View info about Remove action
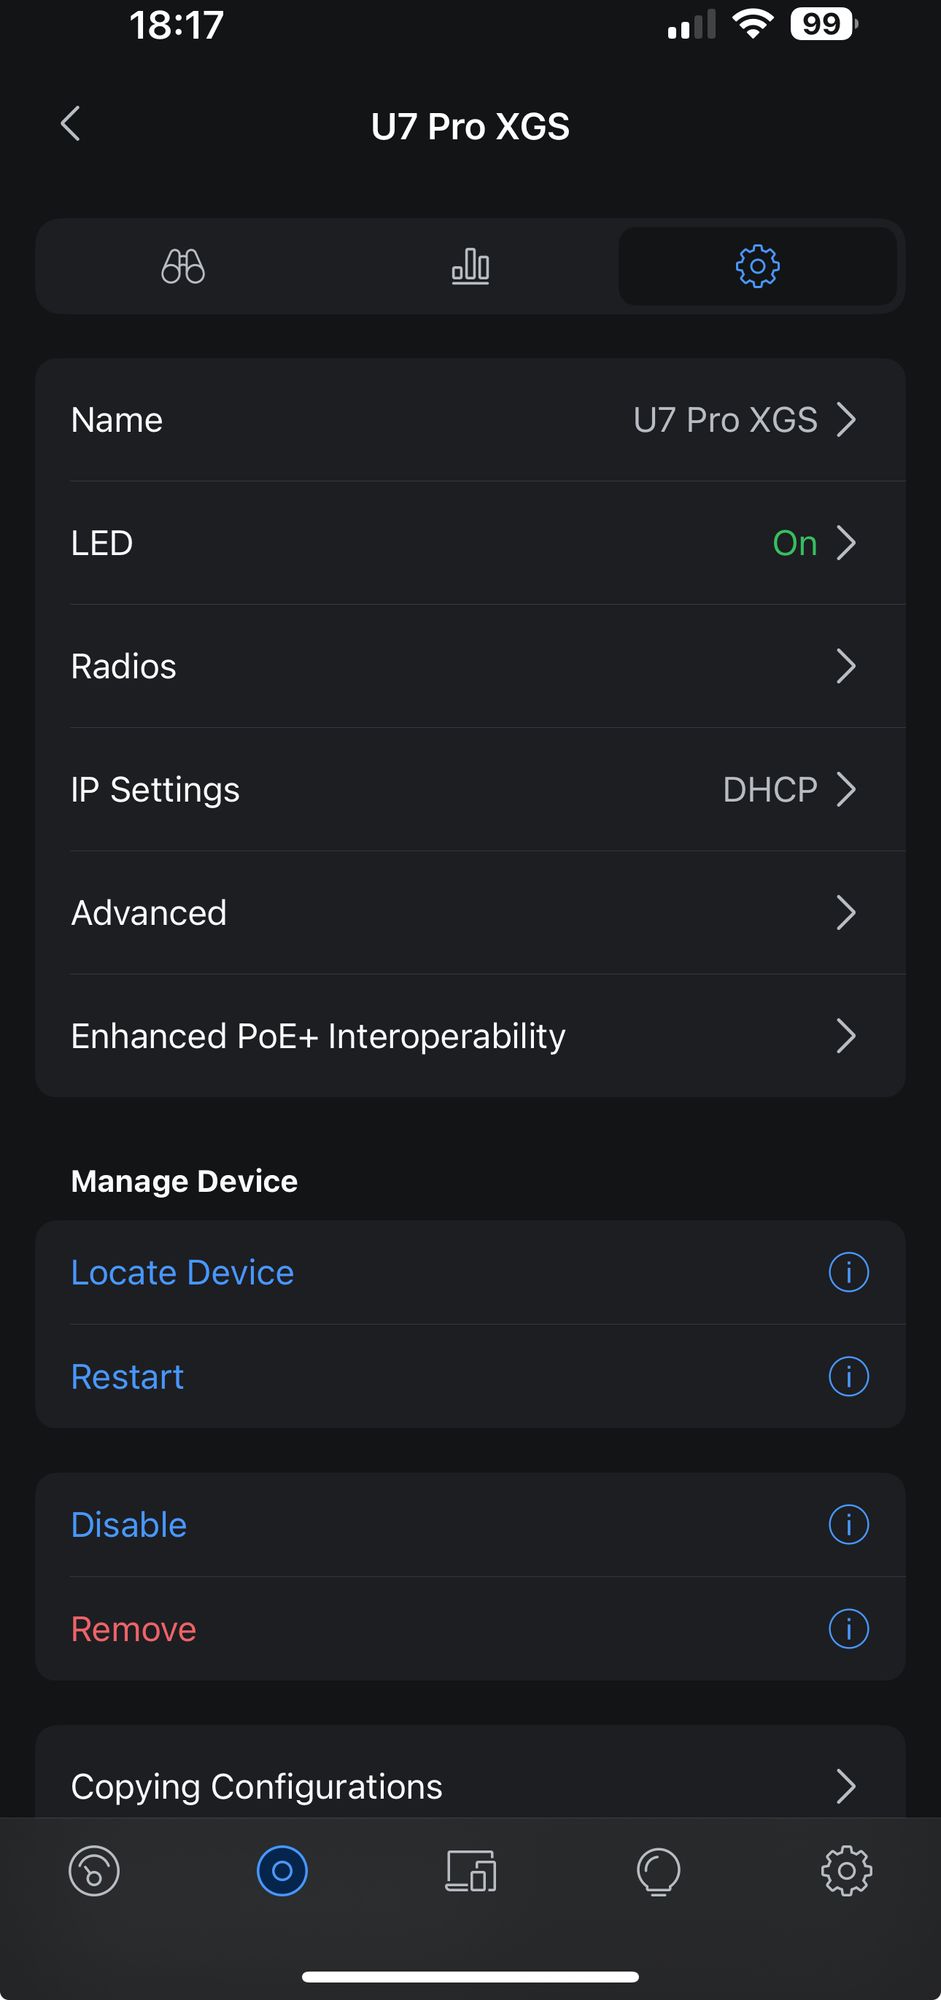This screenshot has height=2000, width=941. pos(848,1629)
